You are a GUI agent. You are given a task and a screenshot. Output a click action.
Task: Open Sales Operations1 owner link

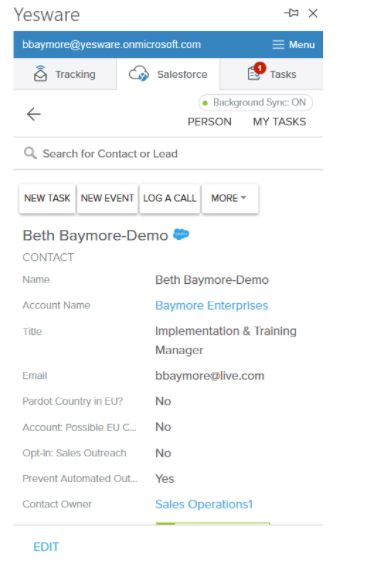tap(204, 504)
